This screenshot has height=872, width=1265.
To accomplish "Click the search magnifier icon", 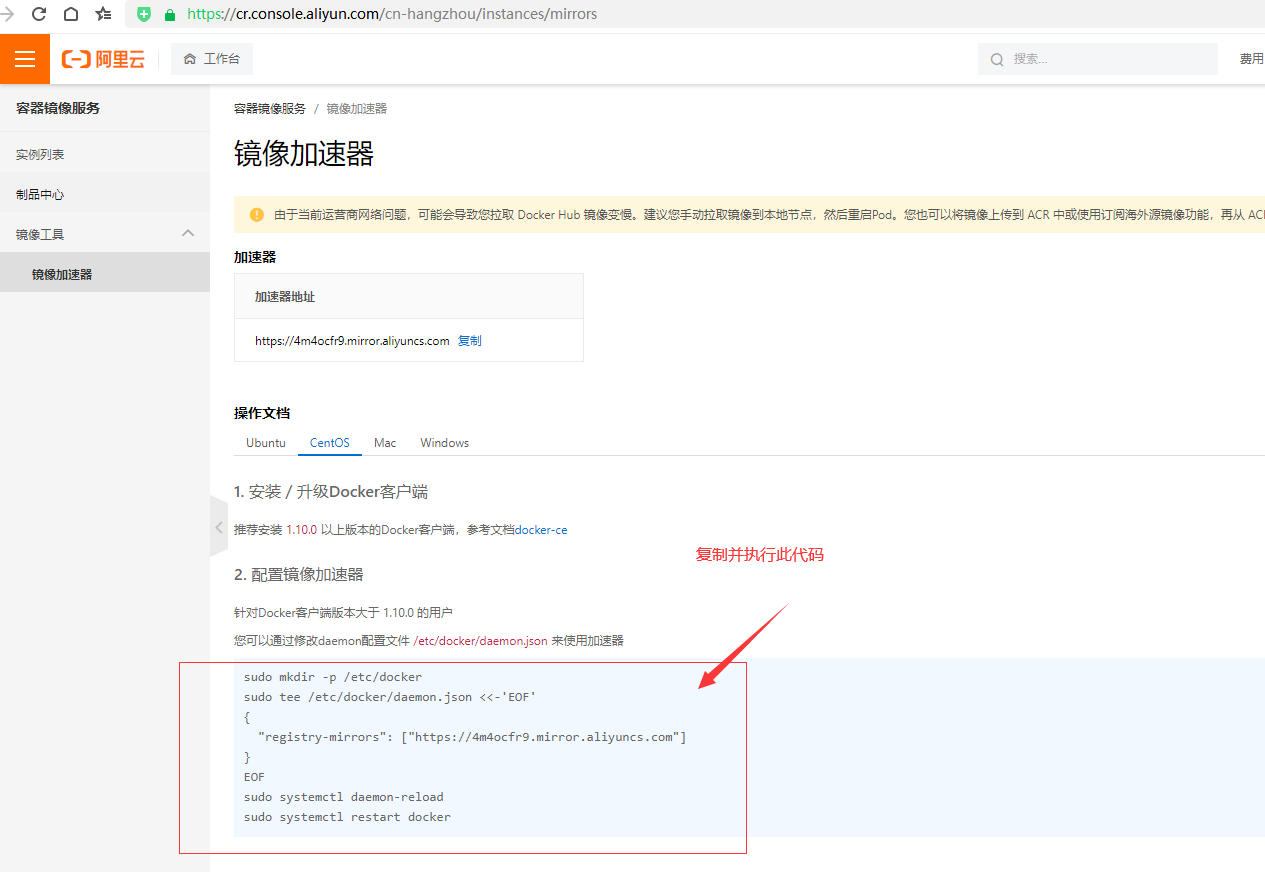I will point(997,59).
